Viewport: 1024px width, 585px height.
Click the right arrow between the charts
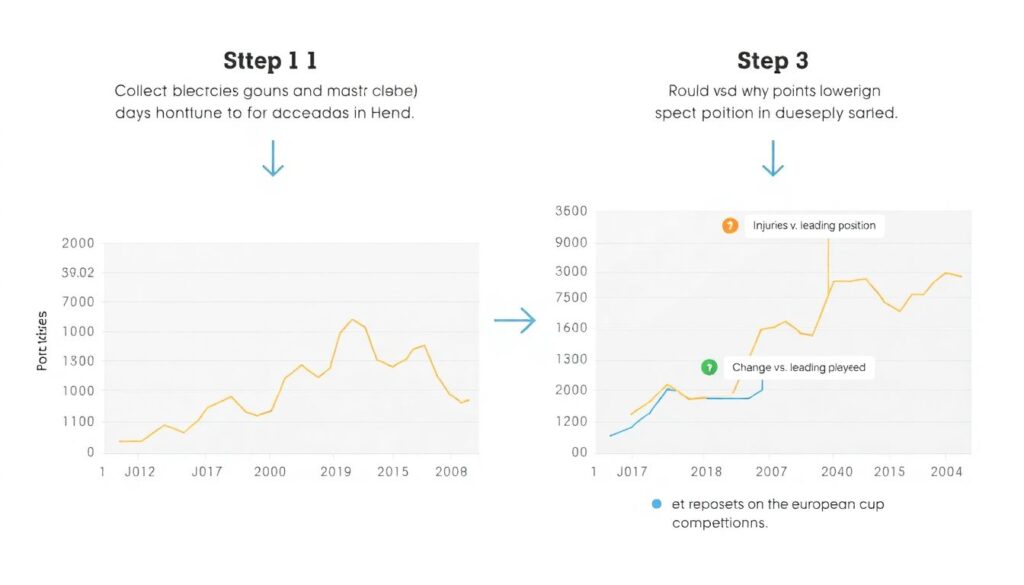514,320
